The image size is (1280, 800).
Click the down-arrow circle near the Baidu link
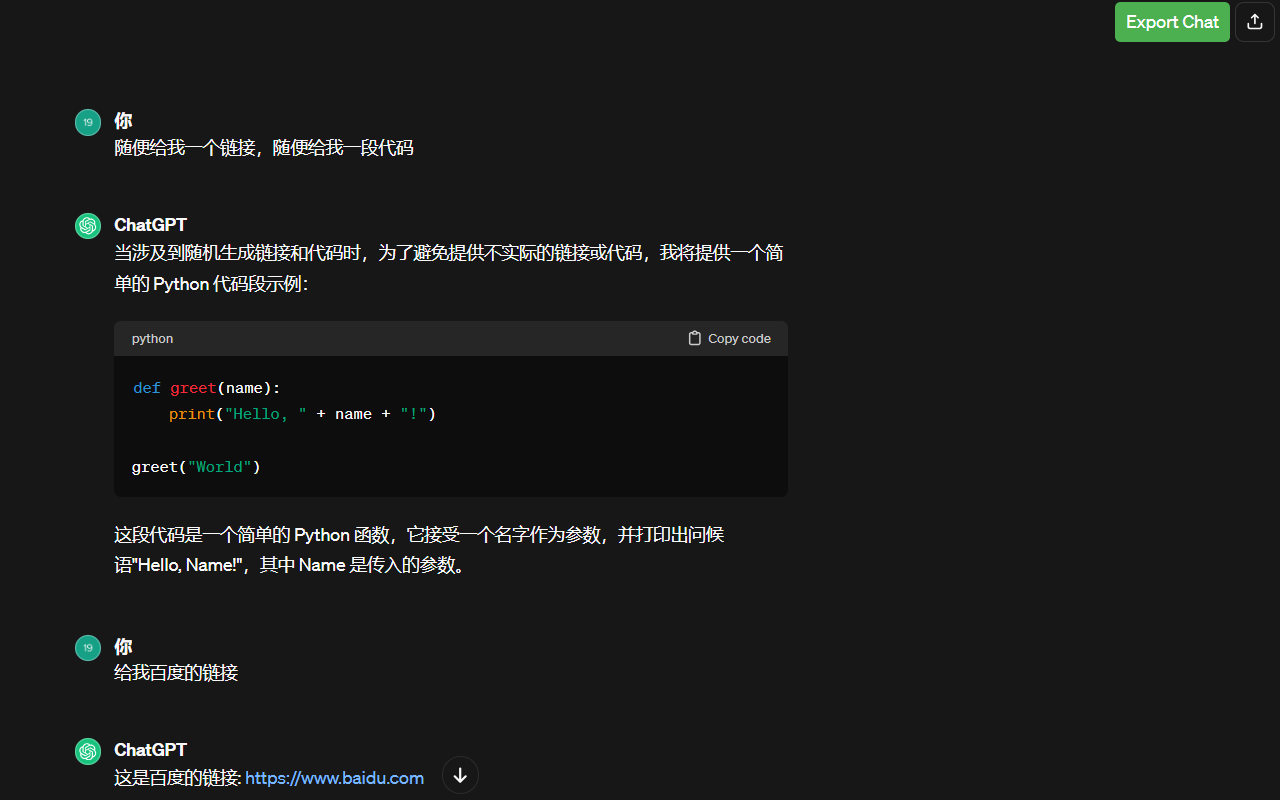click(459, 775)
